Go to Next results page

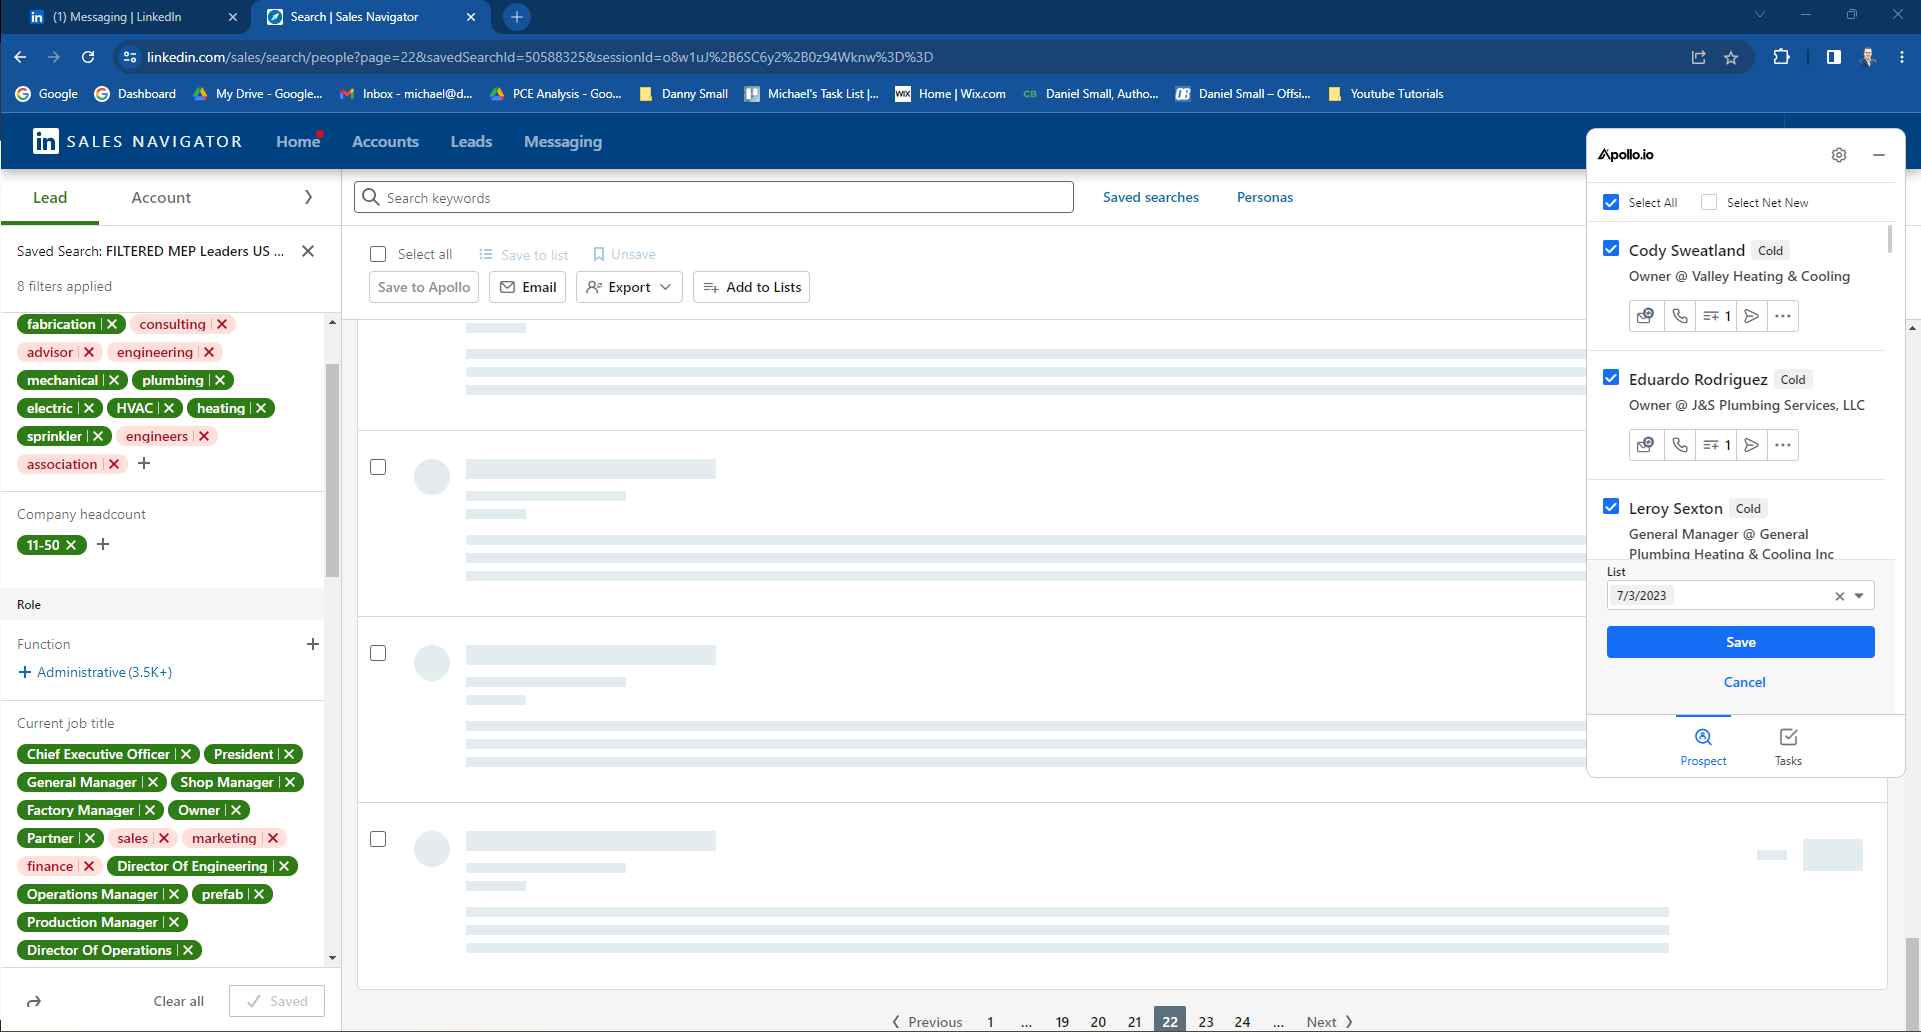click(x=1329, y=1021)
